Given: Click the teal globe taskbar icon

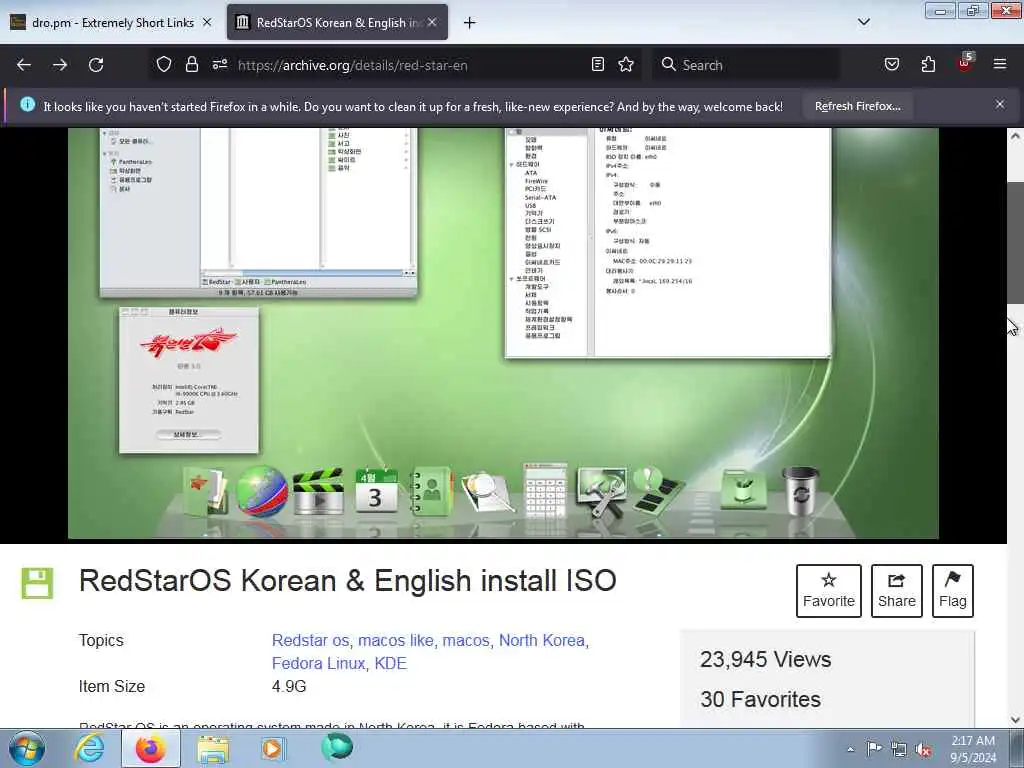Looking at the screenshot, I should pyautogui.click(x=337, y=748).
